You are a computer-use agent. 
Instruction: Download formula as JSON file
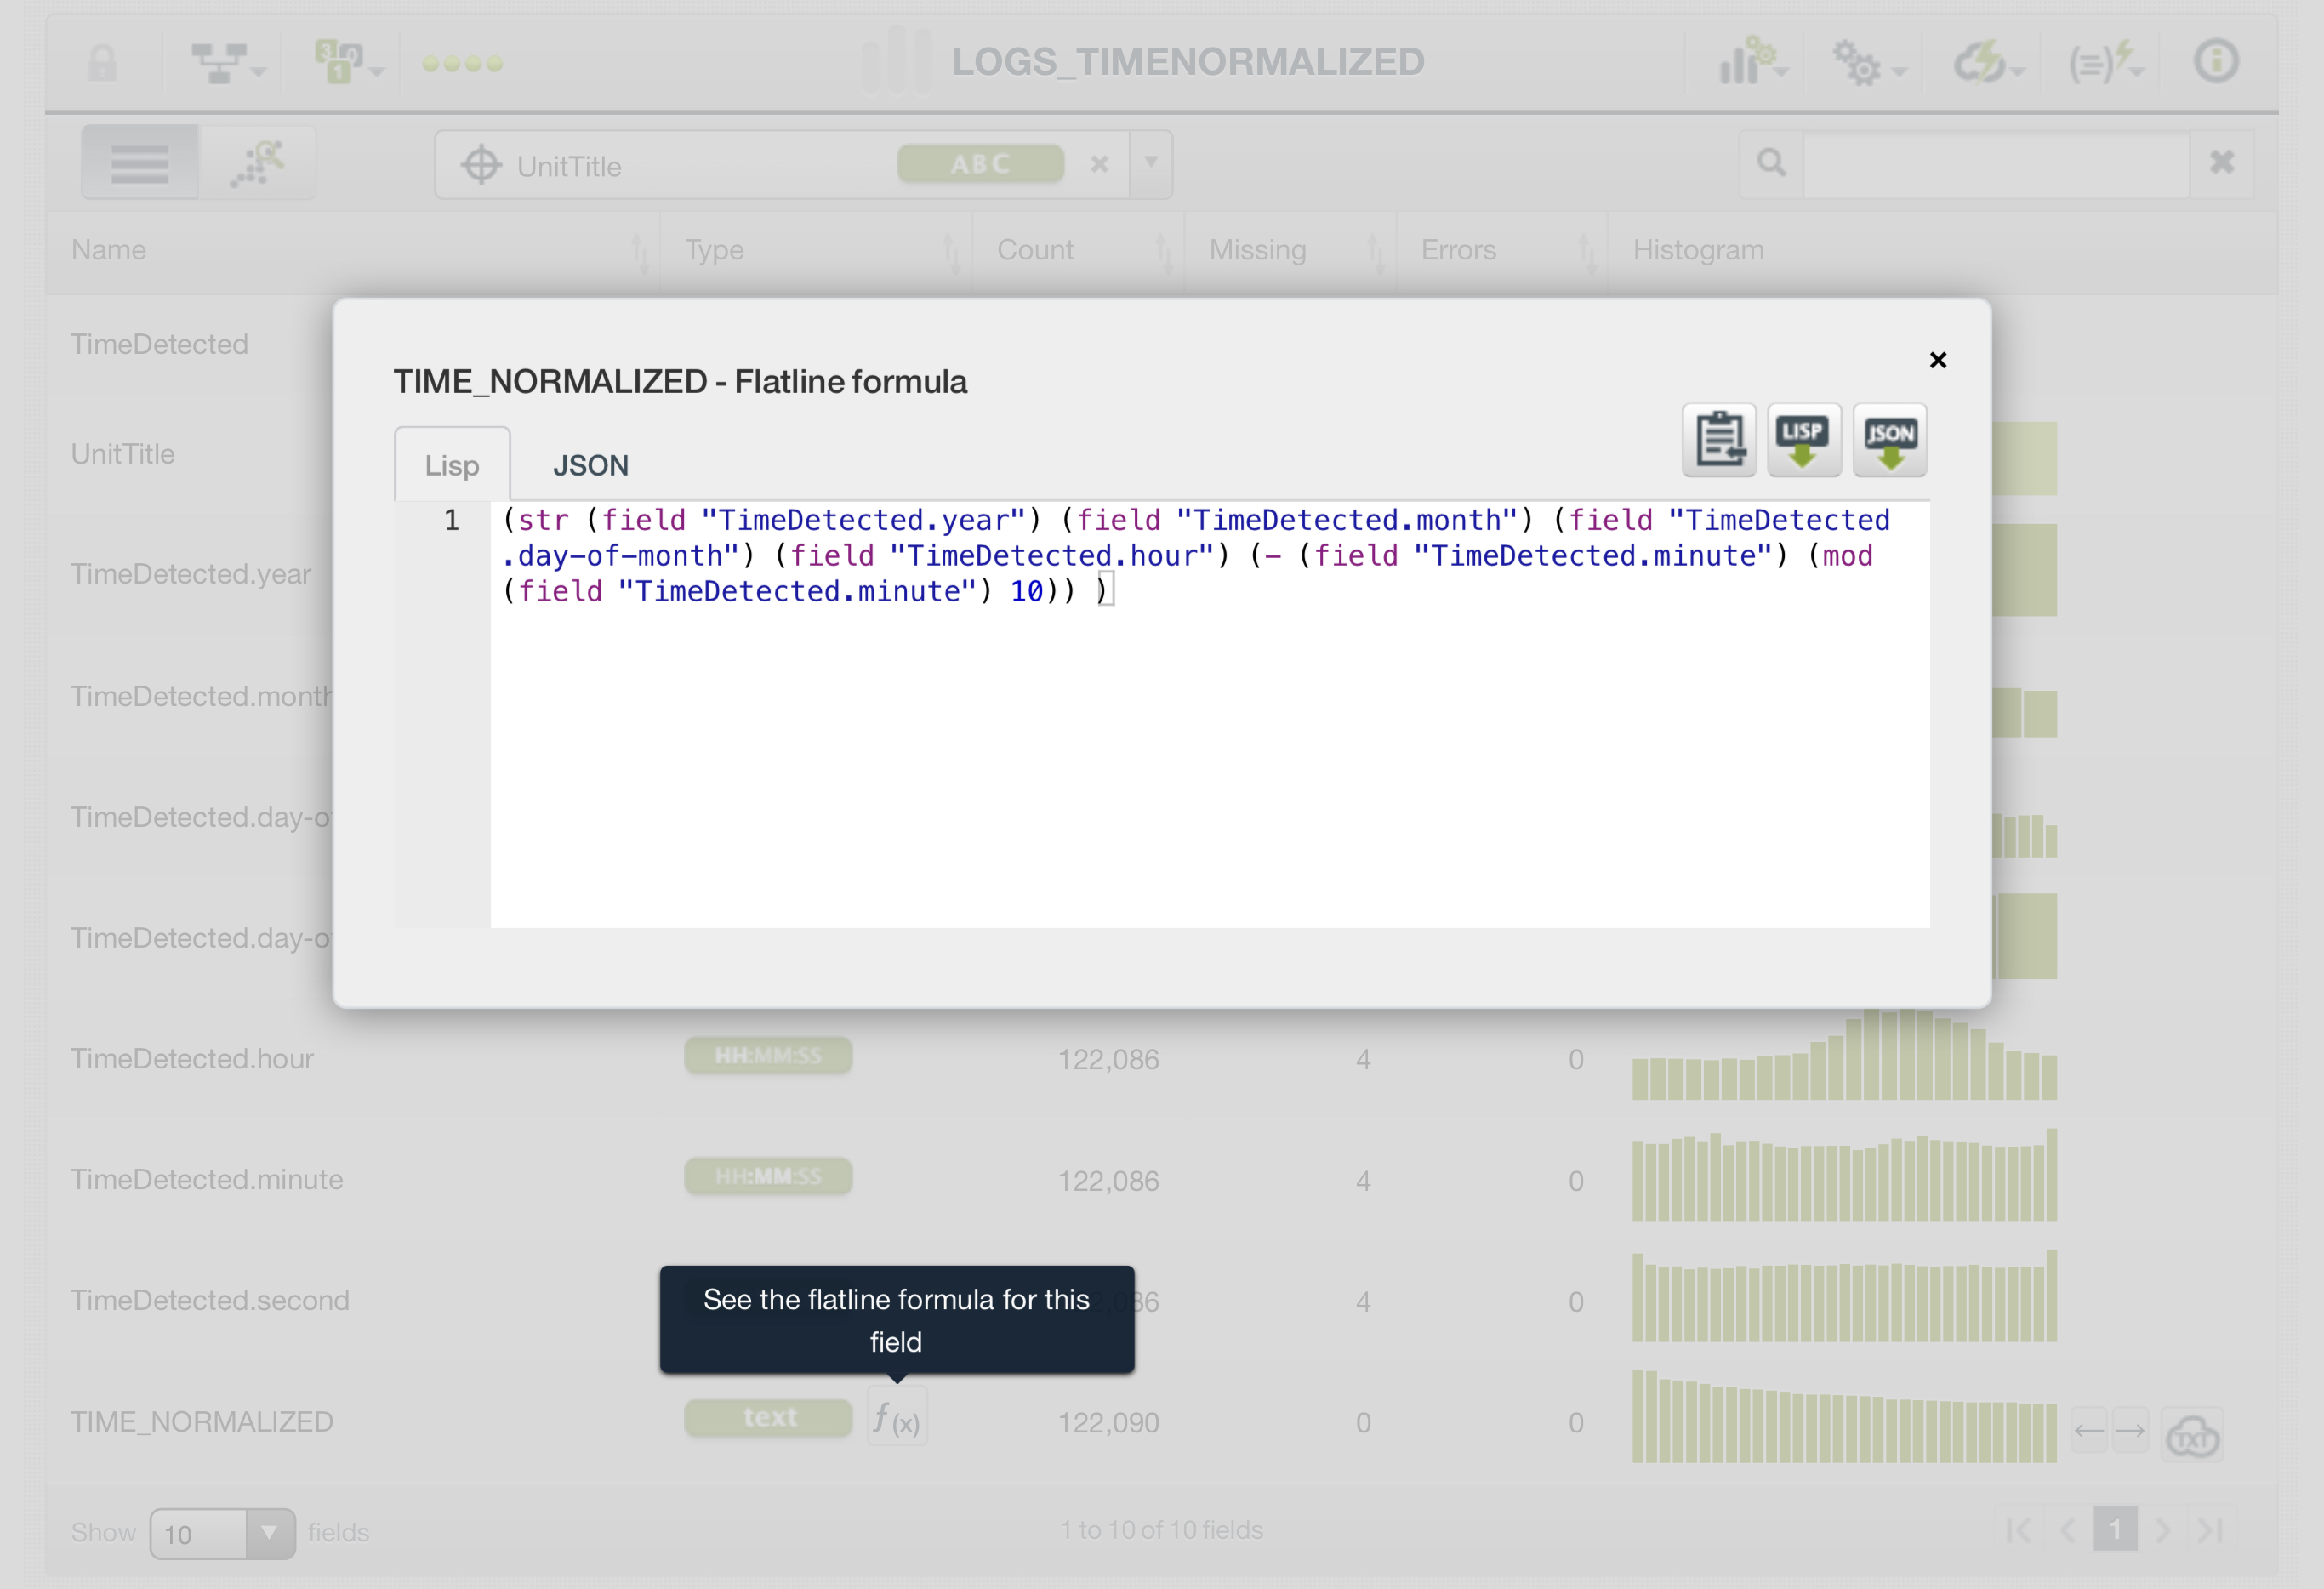pyautogui.click(x=1889, y=440)
